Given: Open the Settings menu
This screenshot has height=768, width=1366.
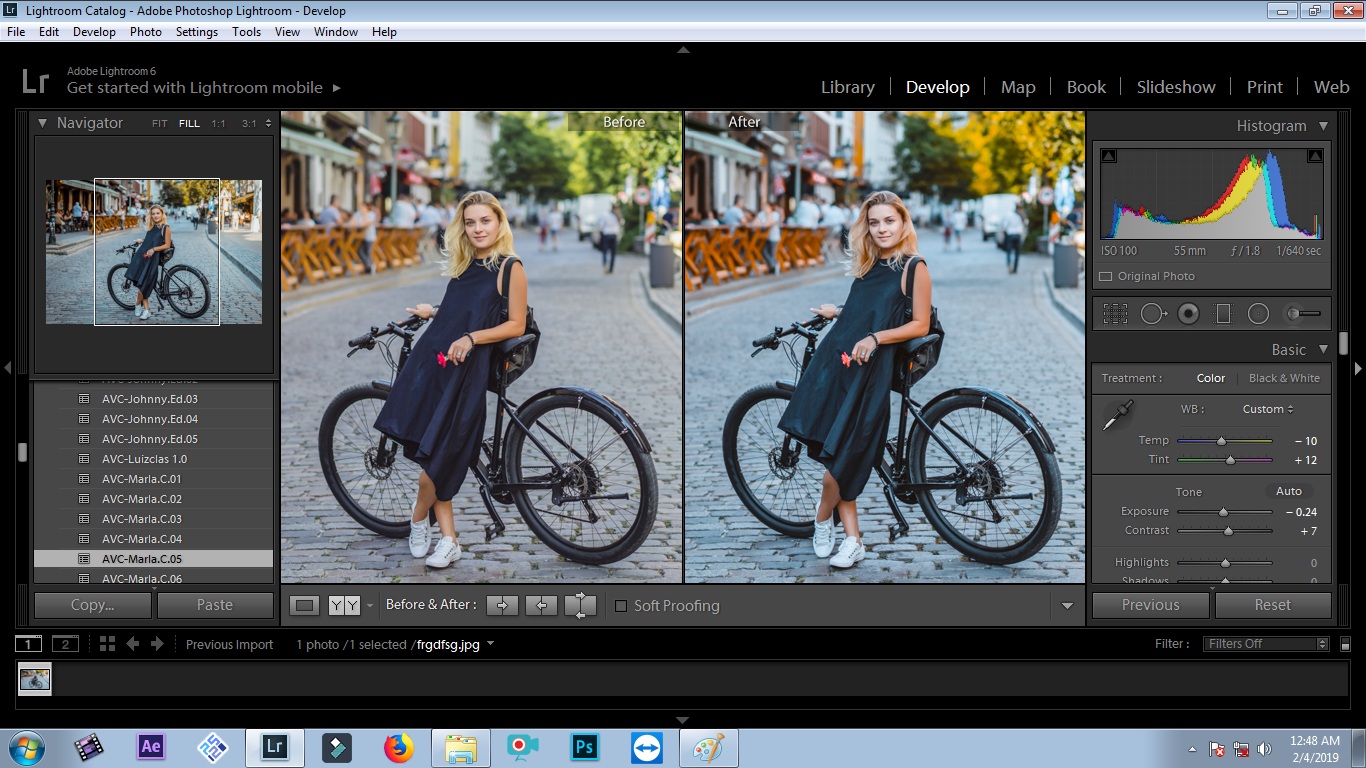Looking at the screenshot, I should coord(196,32).
